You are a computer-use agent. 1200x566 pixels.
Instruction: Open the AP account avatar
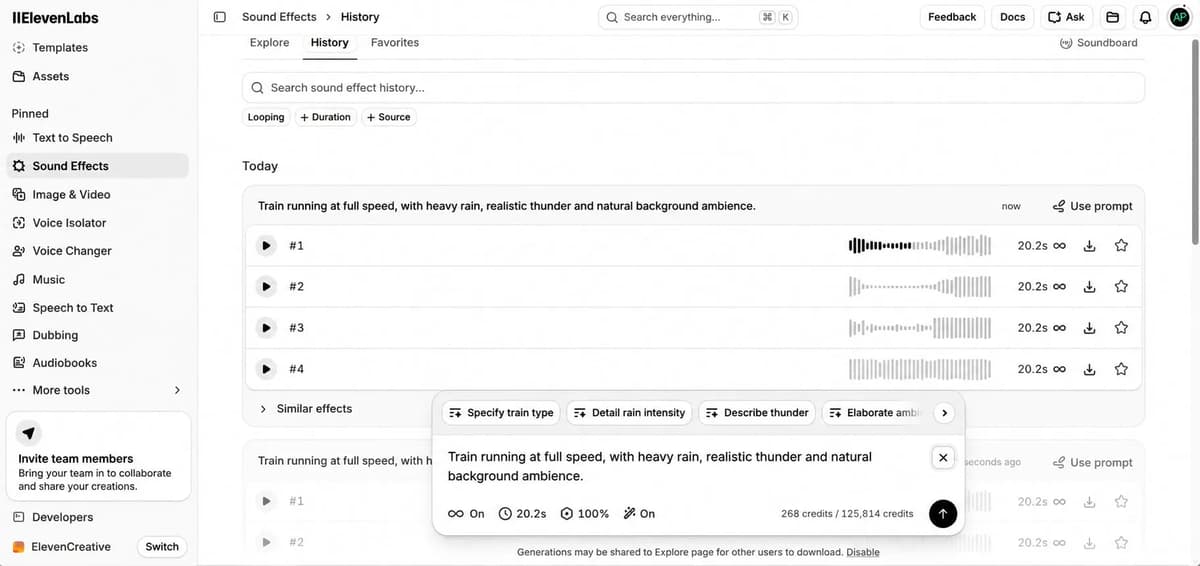[x=1179, y=17]
